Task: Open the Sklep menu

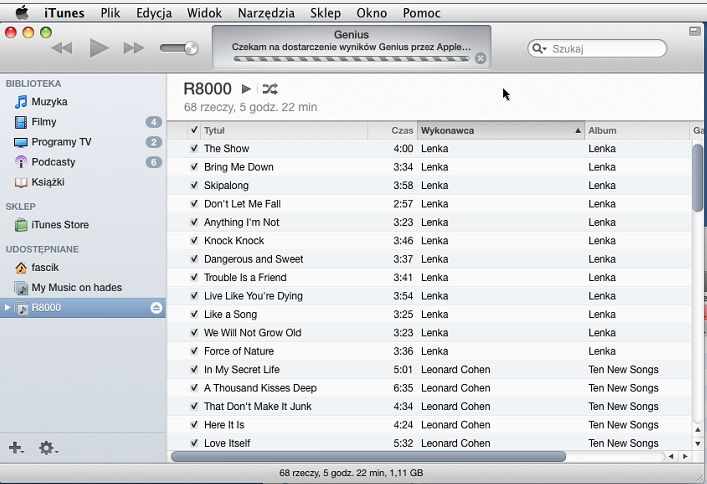Action: (x=325, y=13)
